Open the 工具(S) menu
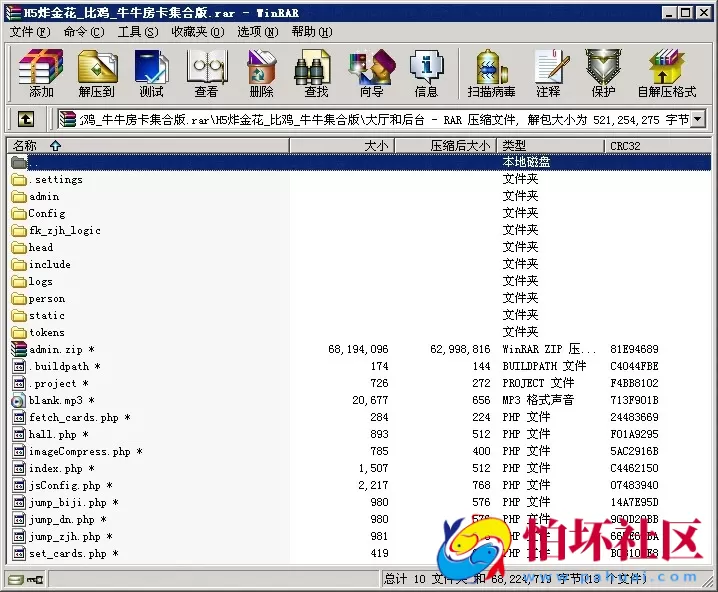 click(138, 32)
